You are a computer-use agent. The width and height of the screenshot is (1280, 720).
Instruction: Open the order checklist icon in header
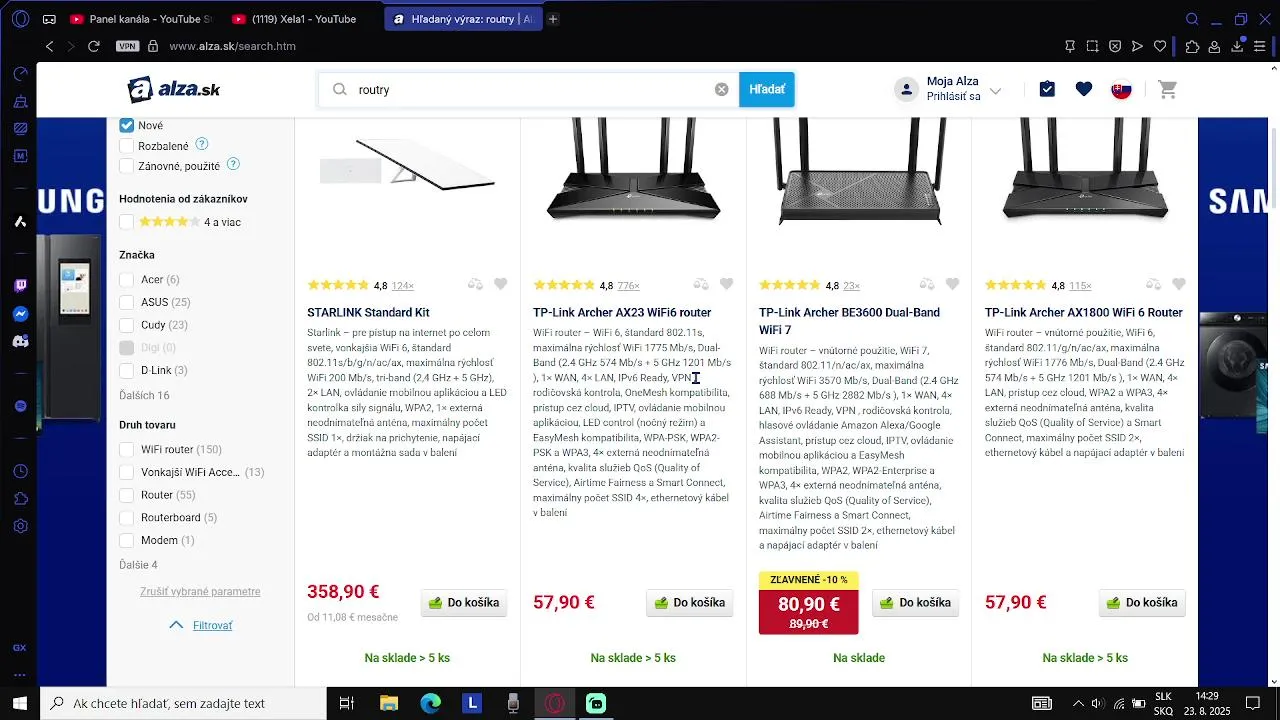pos(1047,90)
